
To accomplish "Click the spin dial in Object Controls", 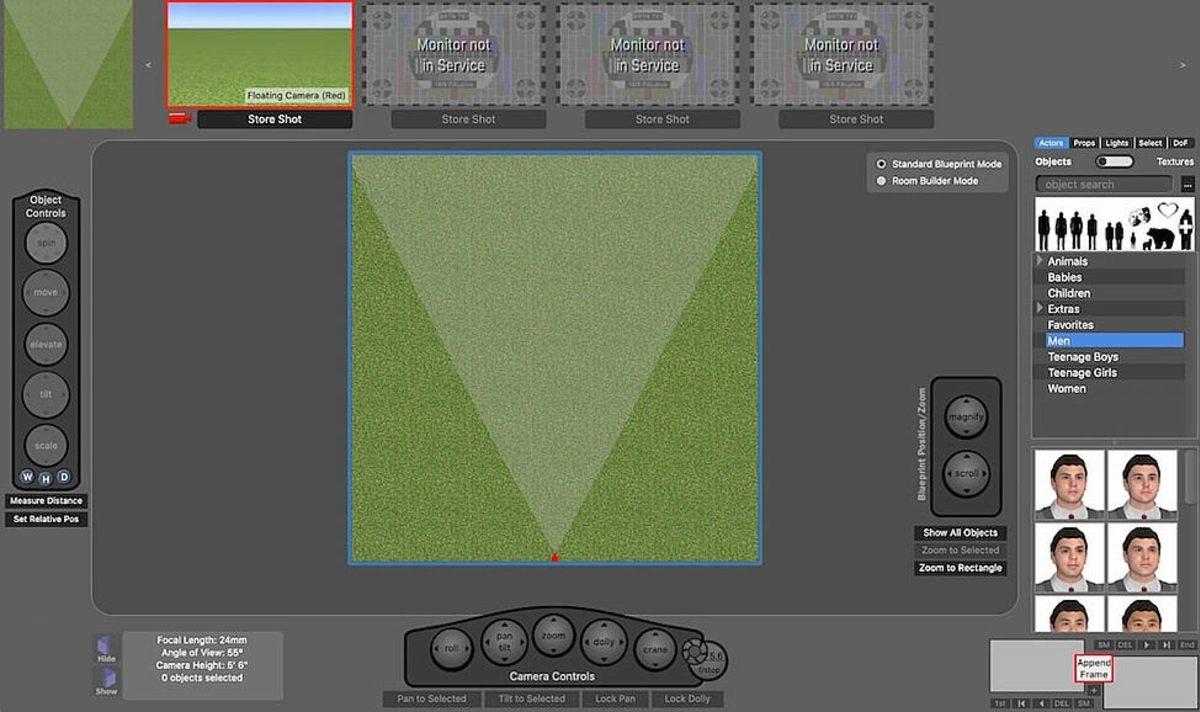I will pos(46,243).
